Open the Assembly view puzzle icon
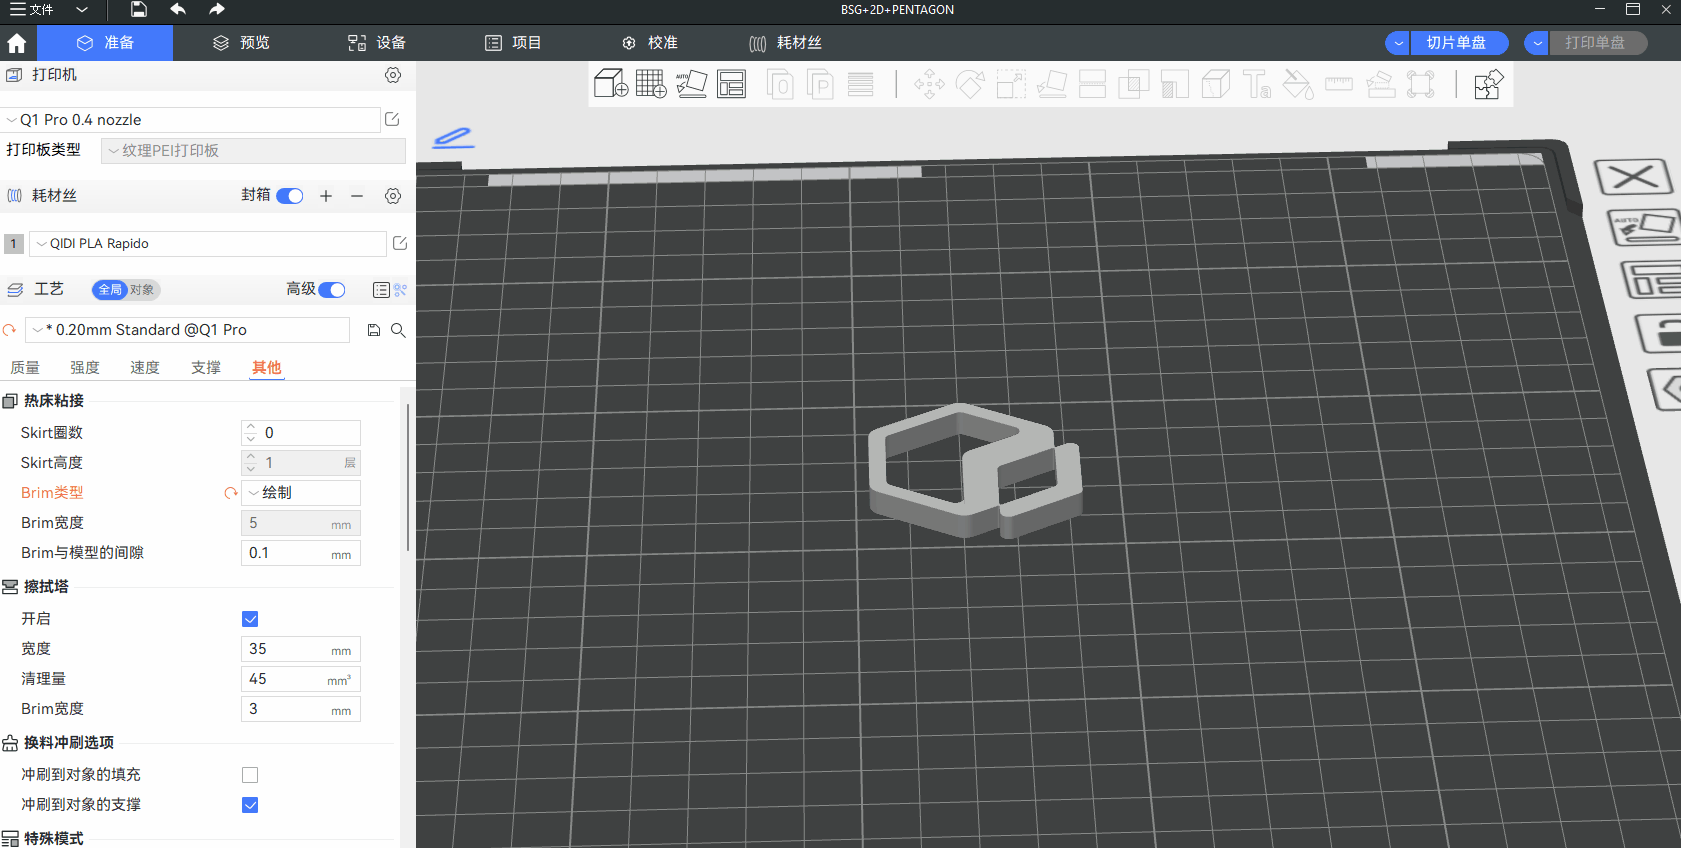Viewport: 1681px width, 848px height. tap(1488, 84)
